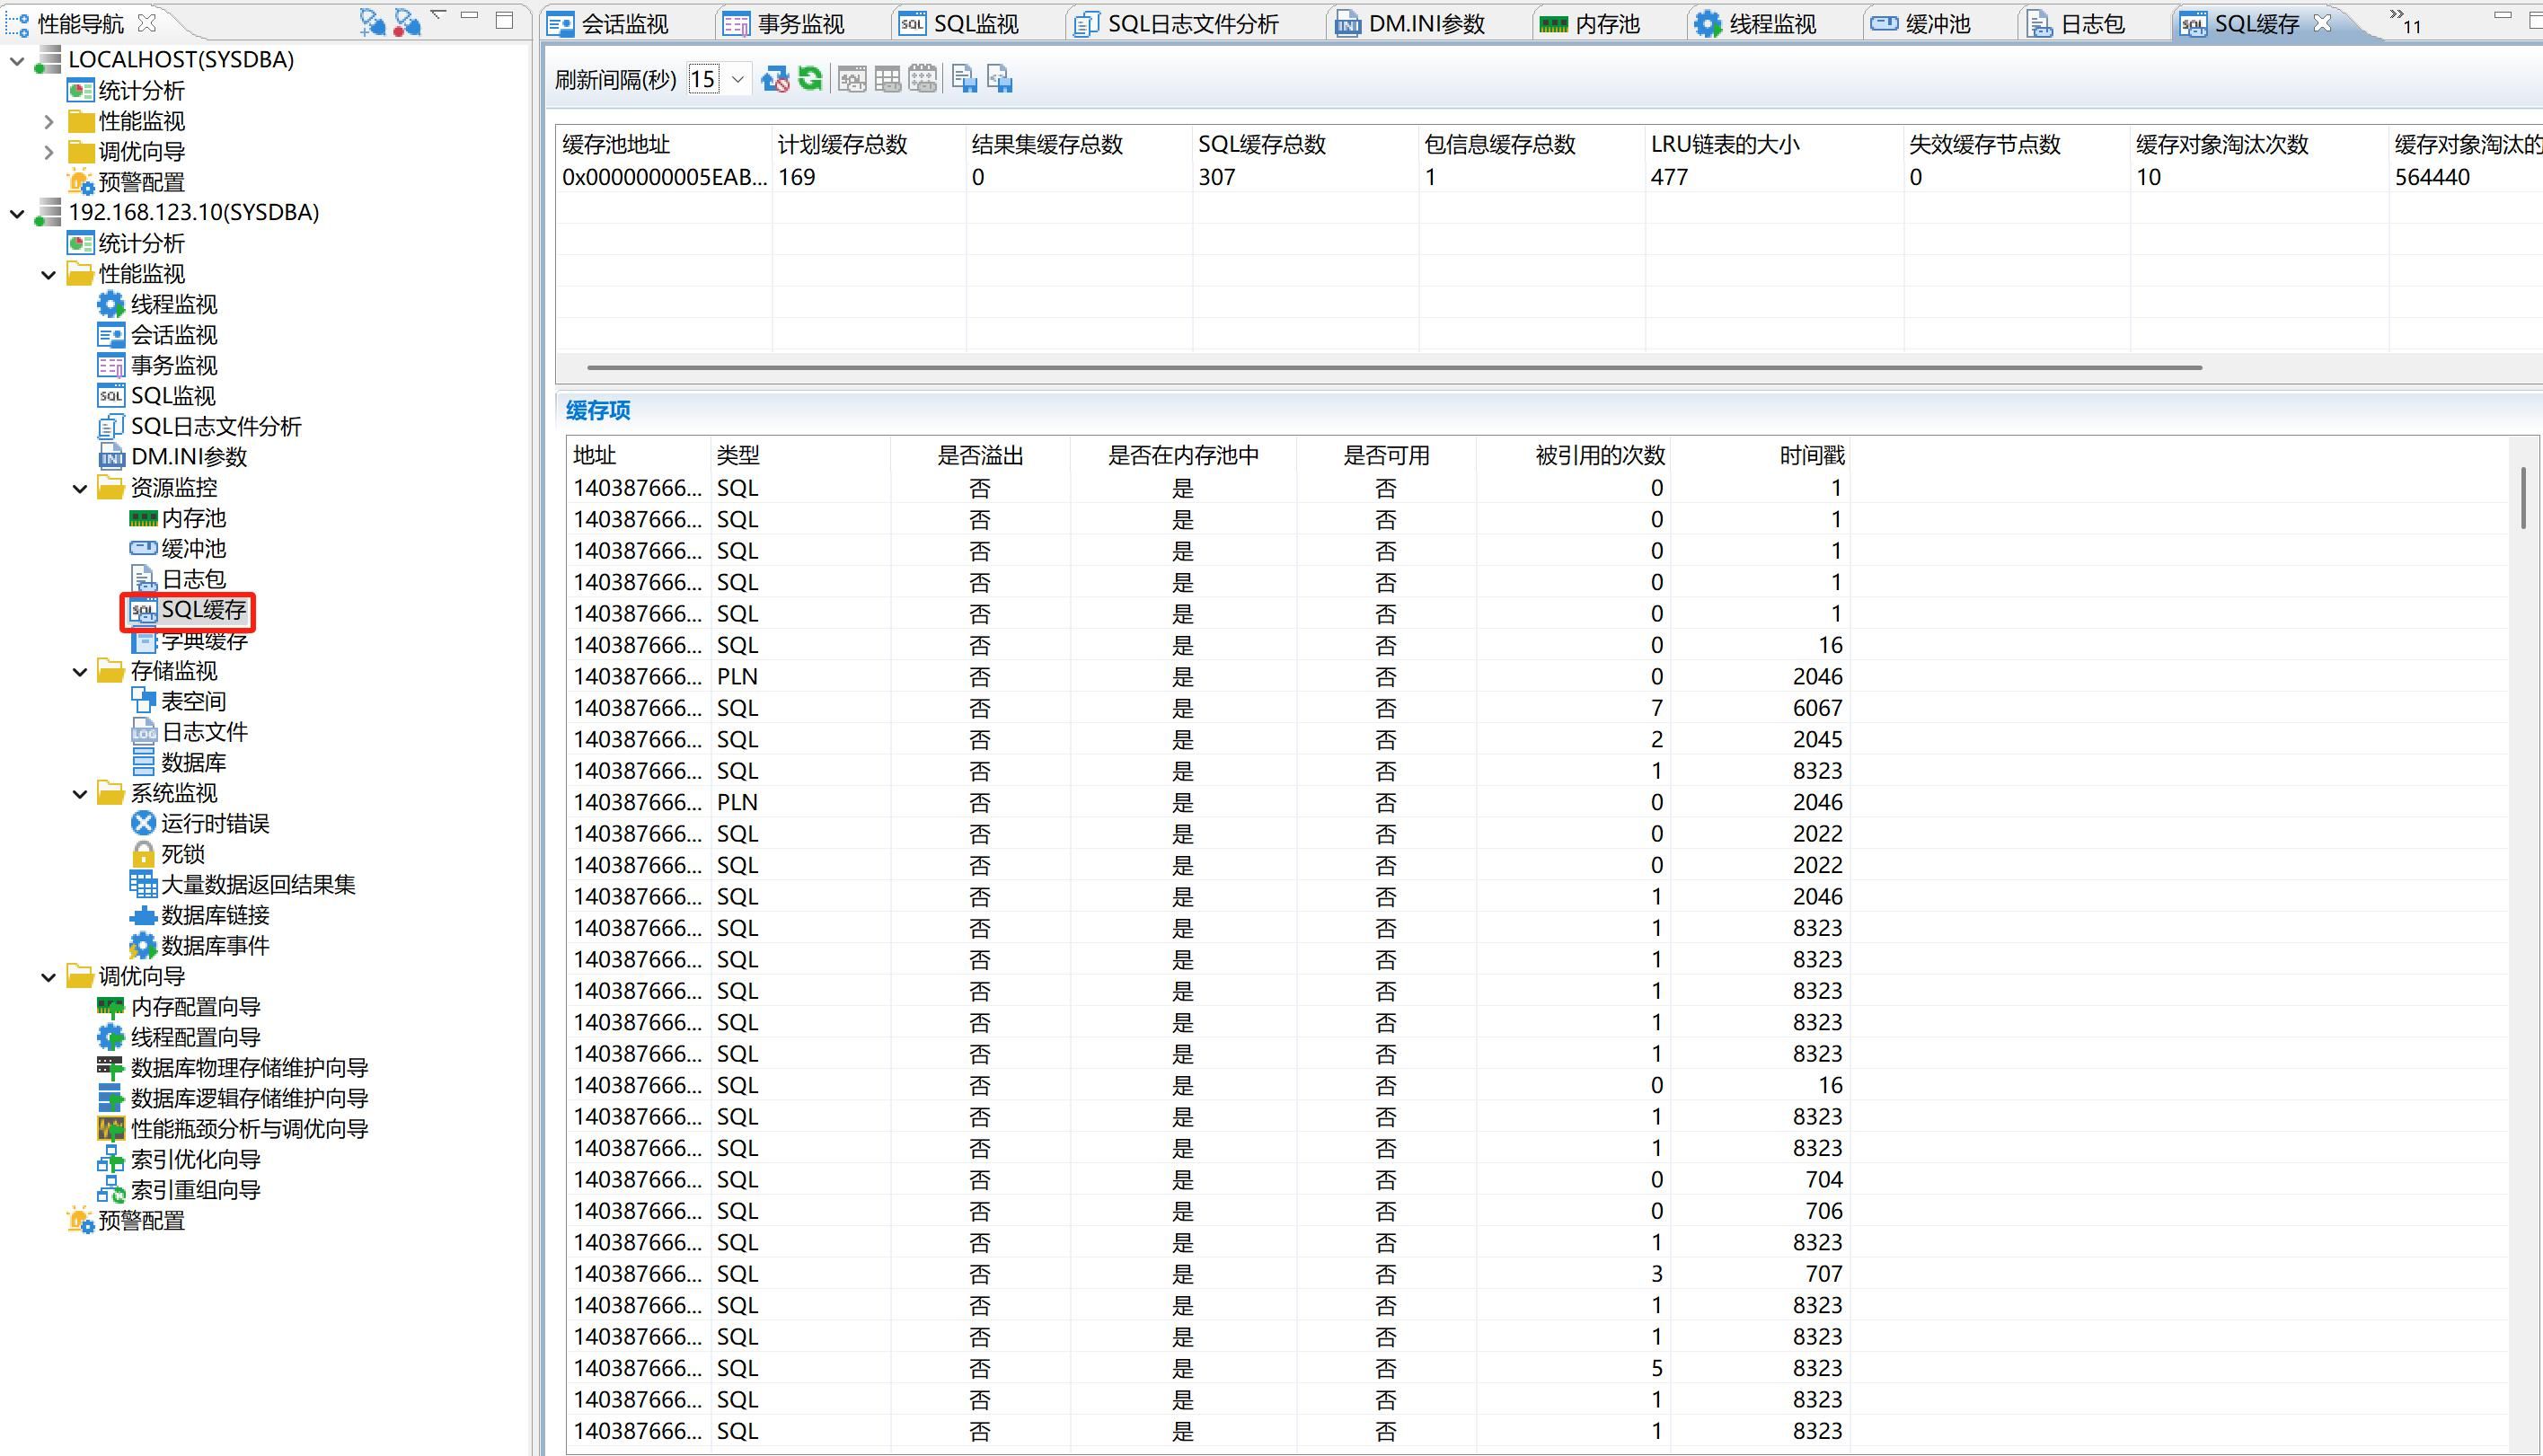
Task: Switch to the DM.INI参数 tab
Action: pos(1411,24)
